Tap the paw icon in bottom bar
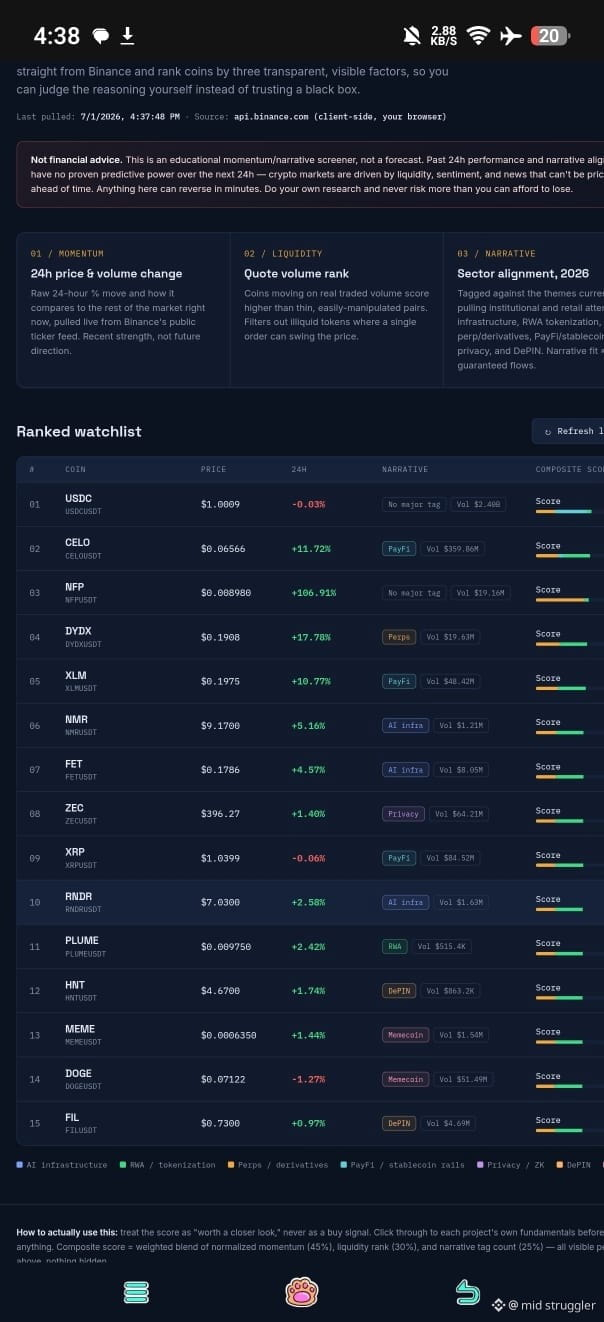Screen dimensions: 604x1322 (302, 1292)
